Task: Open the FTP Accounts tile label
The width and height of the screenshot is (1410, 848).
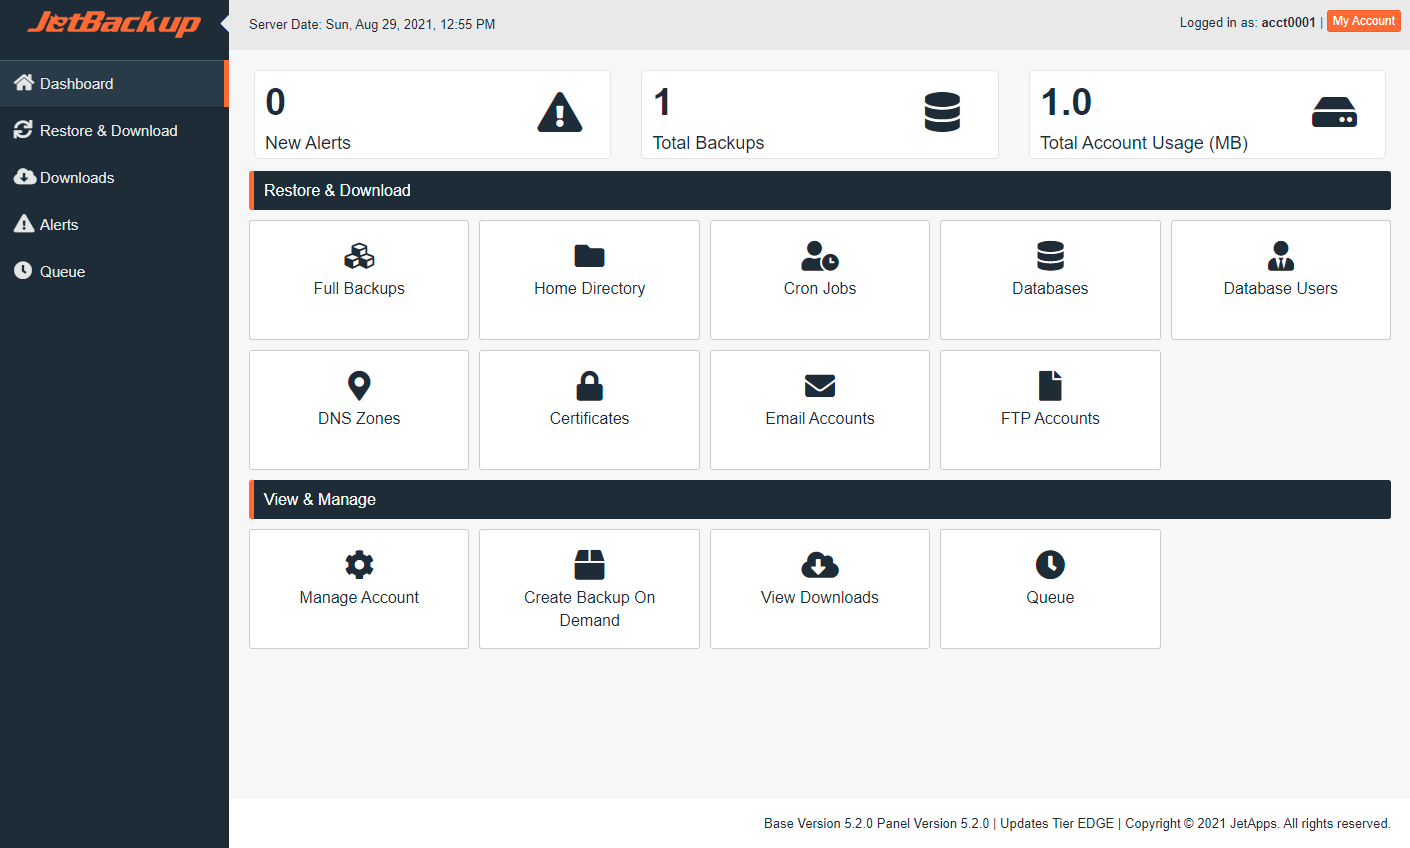Action: (1050, 419)
